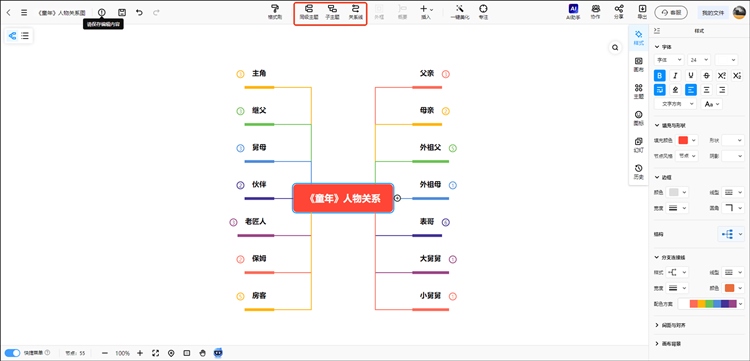The image size is (750, 361).
Task: Click the fit-to-screen icon
Action: (x=155, y=353)
